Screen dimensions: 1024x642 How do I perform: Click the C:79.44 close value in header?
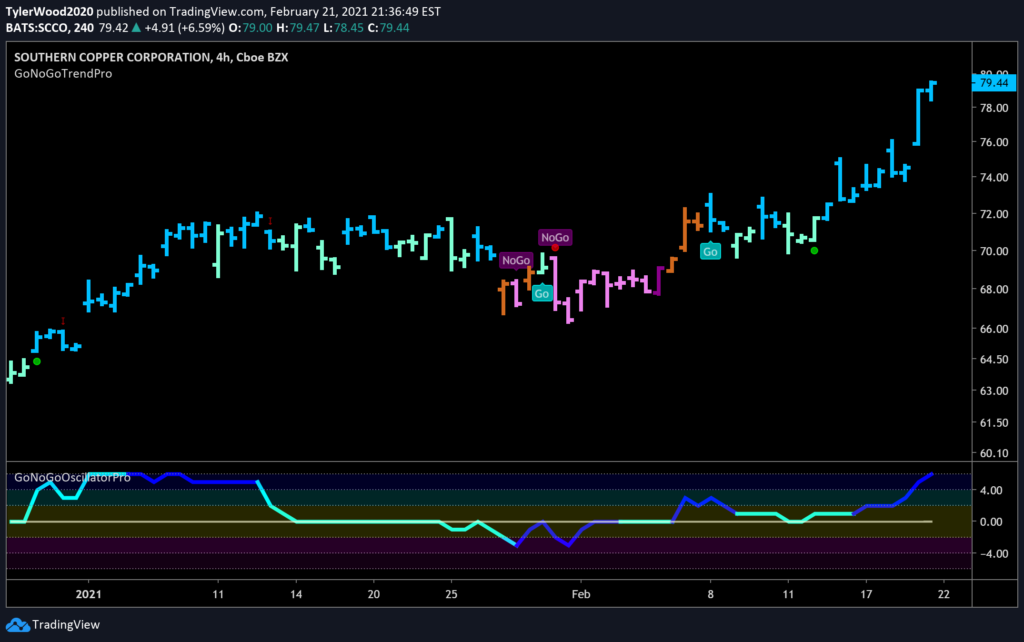pos(389,28)
